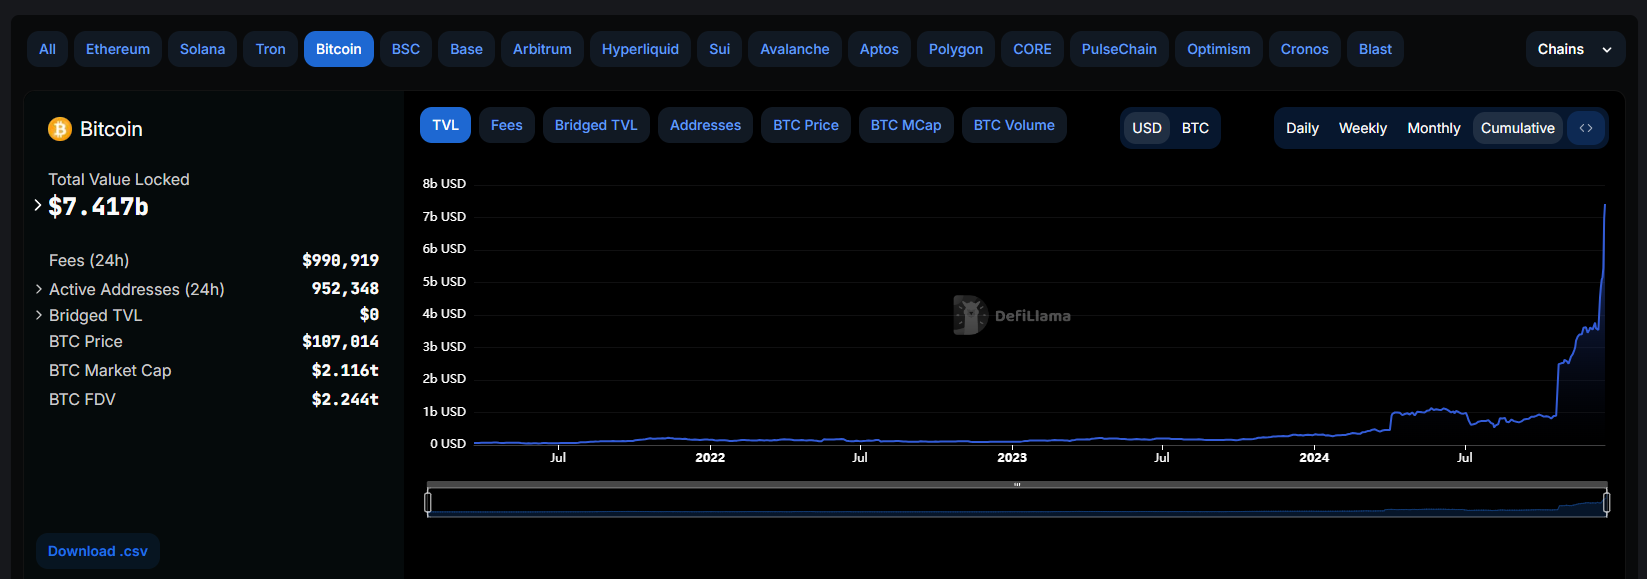Click the BTC Market Cap $2.116t value
The height and width of the screenshot is (579, 1647).
click(x=345, y=370)
